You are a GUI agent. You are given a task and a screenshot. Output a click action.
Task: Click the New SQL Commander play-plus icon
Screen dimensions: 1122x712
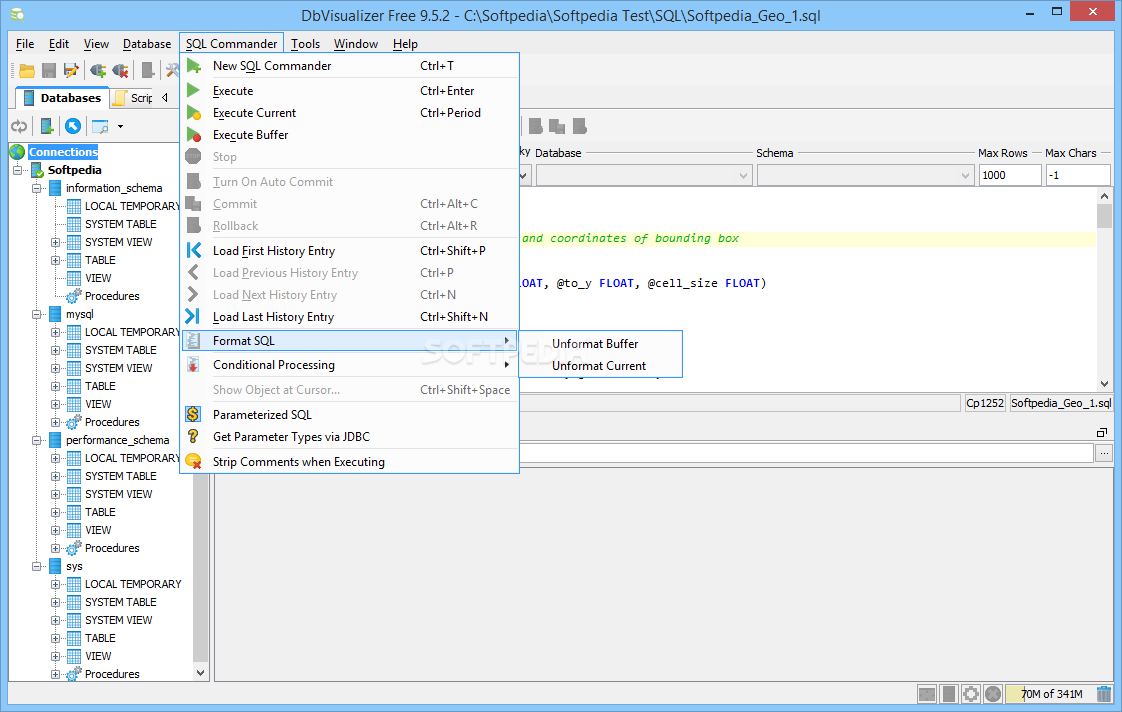tap(194, 66)
